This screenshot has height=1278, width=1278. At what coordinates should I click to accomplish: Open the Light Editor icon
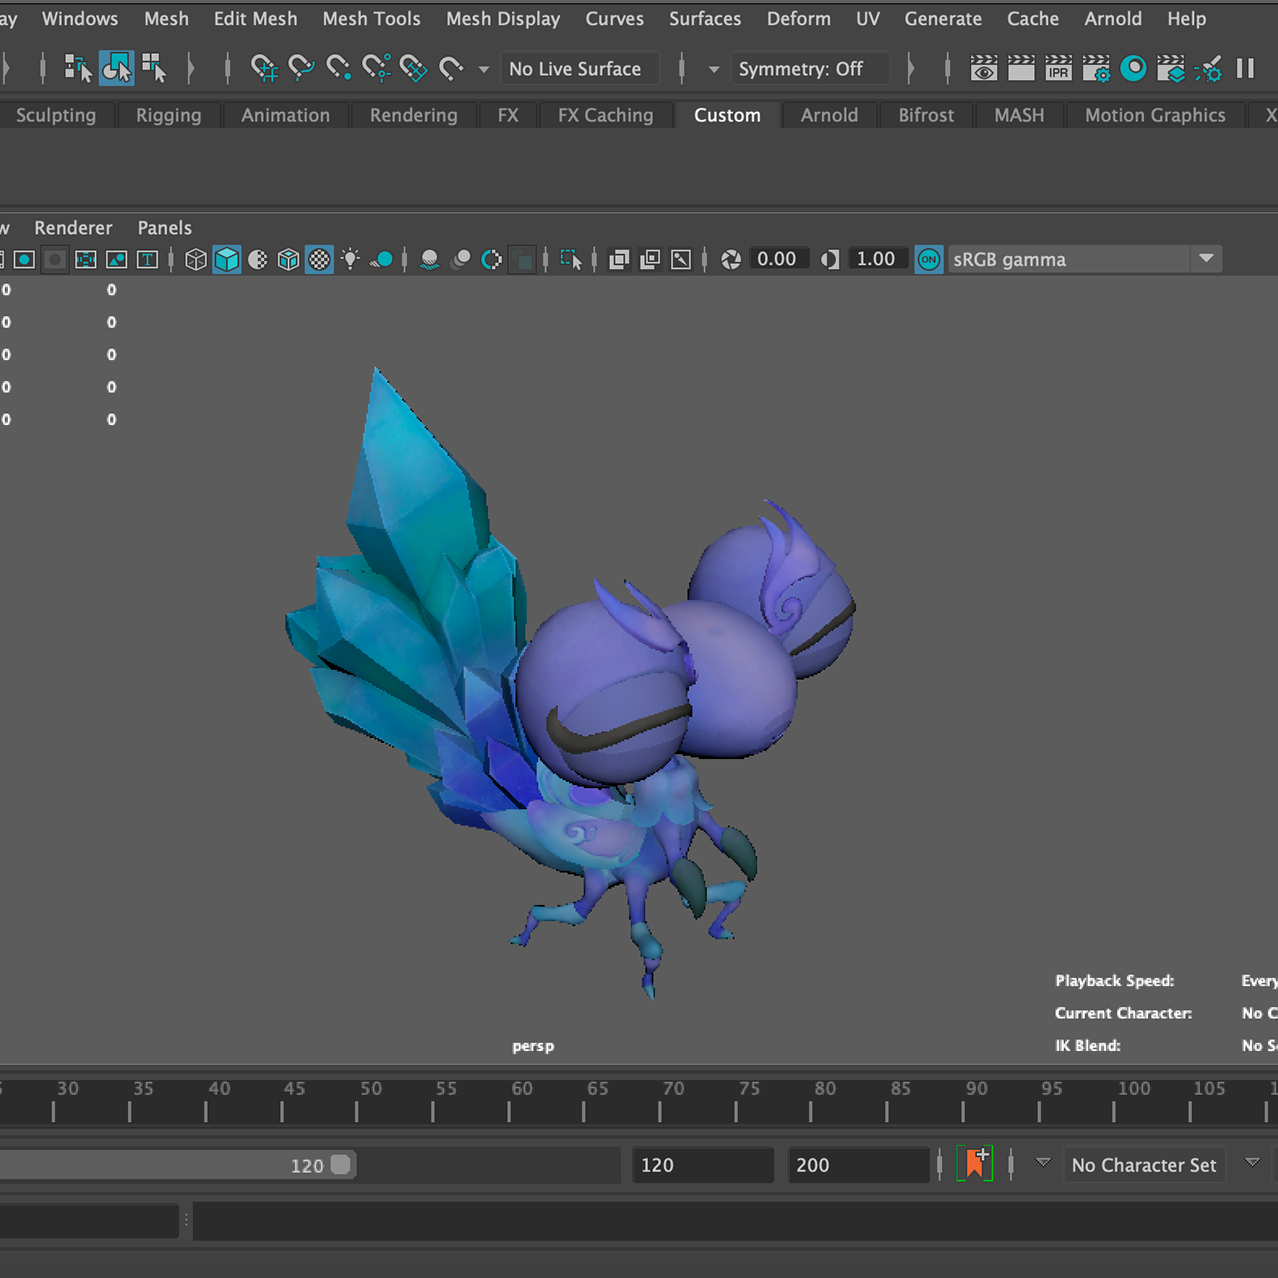click(x=1209, y=68)
